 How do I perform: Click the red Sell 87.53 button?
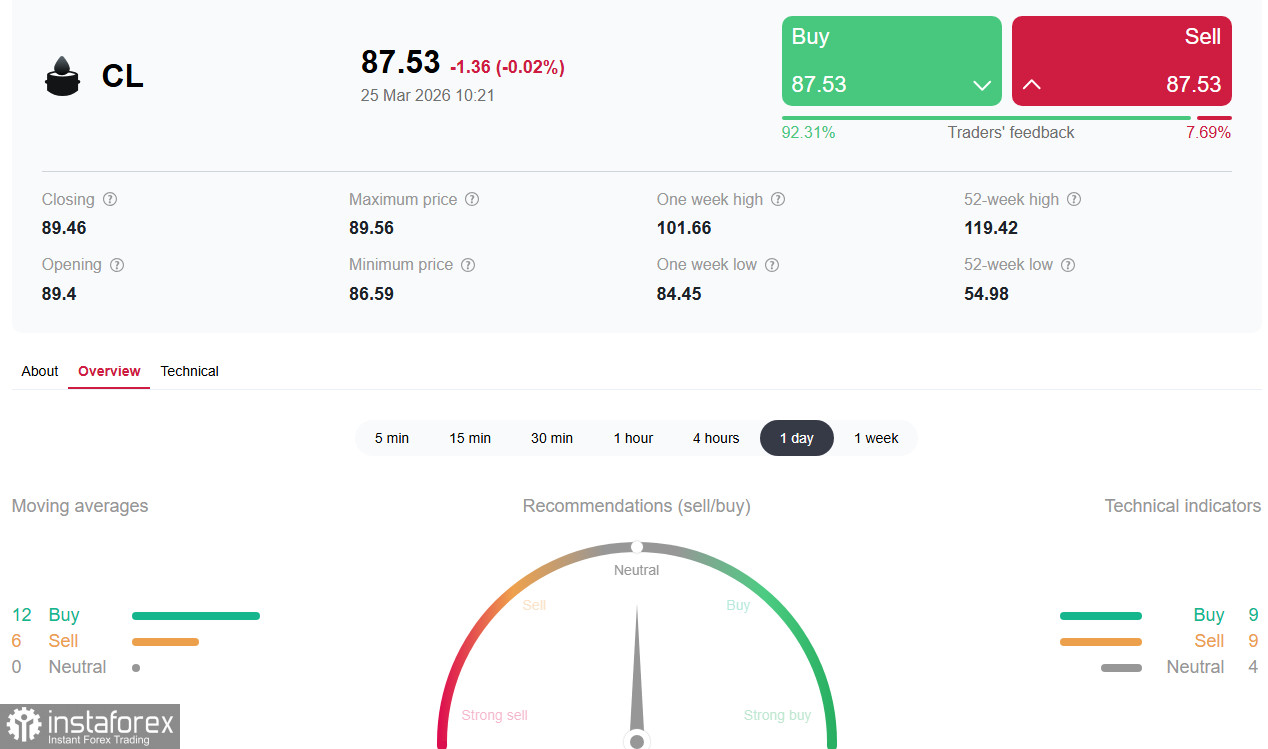1122,61
